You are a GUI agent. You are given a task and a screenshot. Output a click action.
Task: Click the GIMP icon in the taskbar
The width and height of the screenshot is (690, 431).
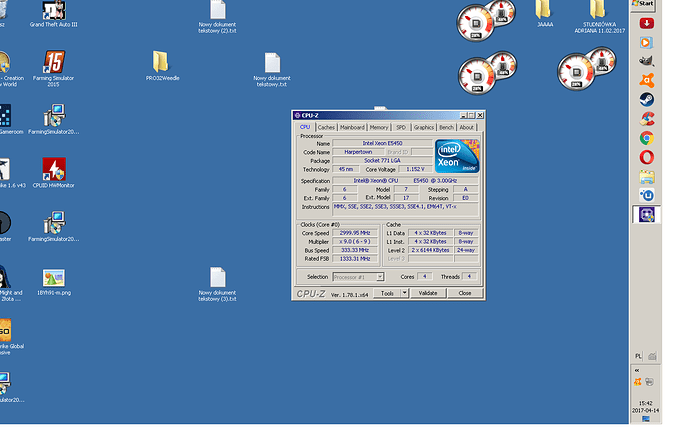tap(646, 61)
